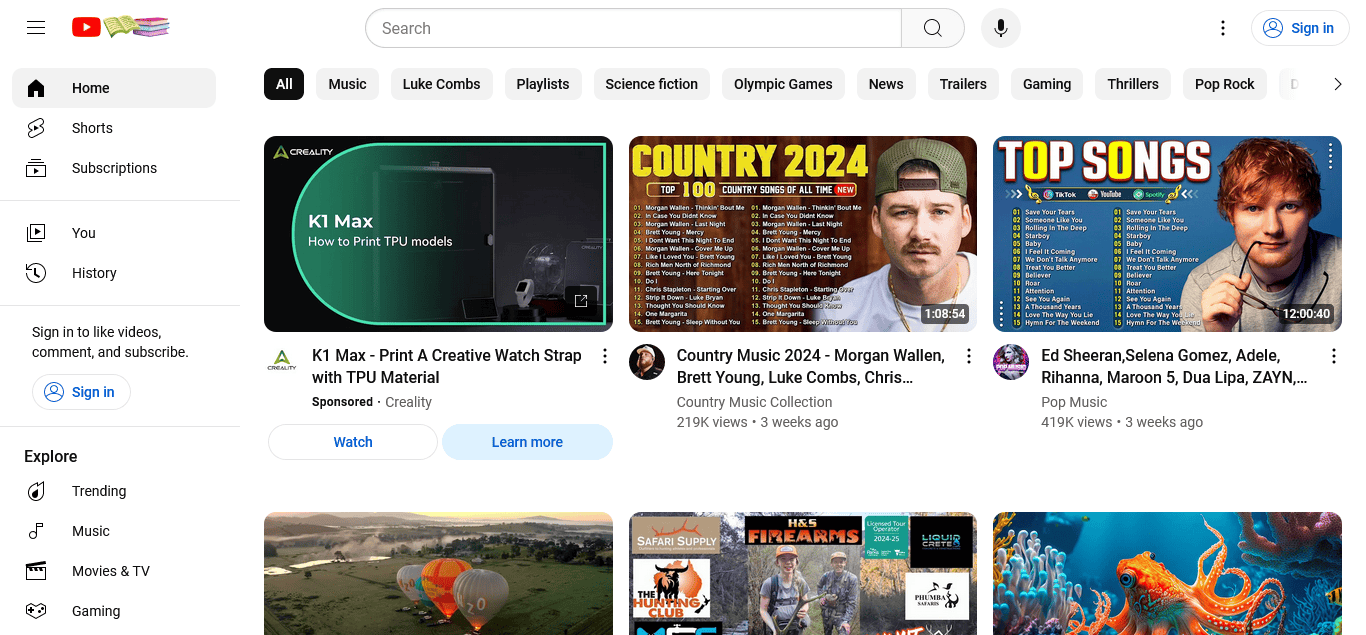Focus the Search input field

click(x=633, y=28)
